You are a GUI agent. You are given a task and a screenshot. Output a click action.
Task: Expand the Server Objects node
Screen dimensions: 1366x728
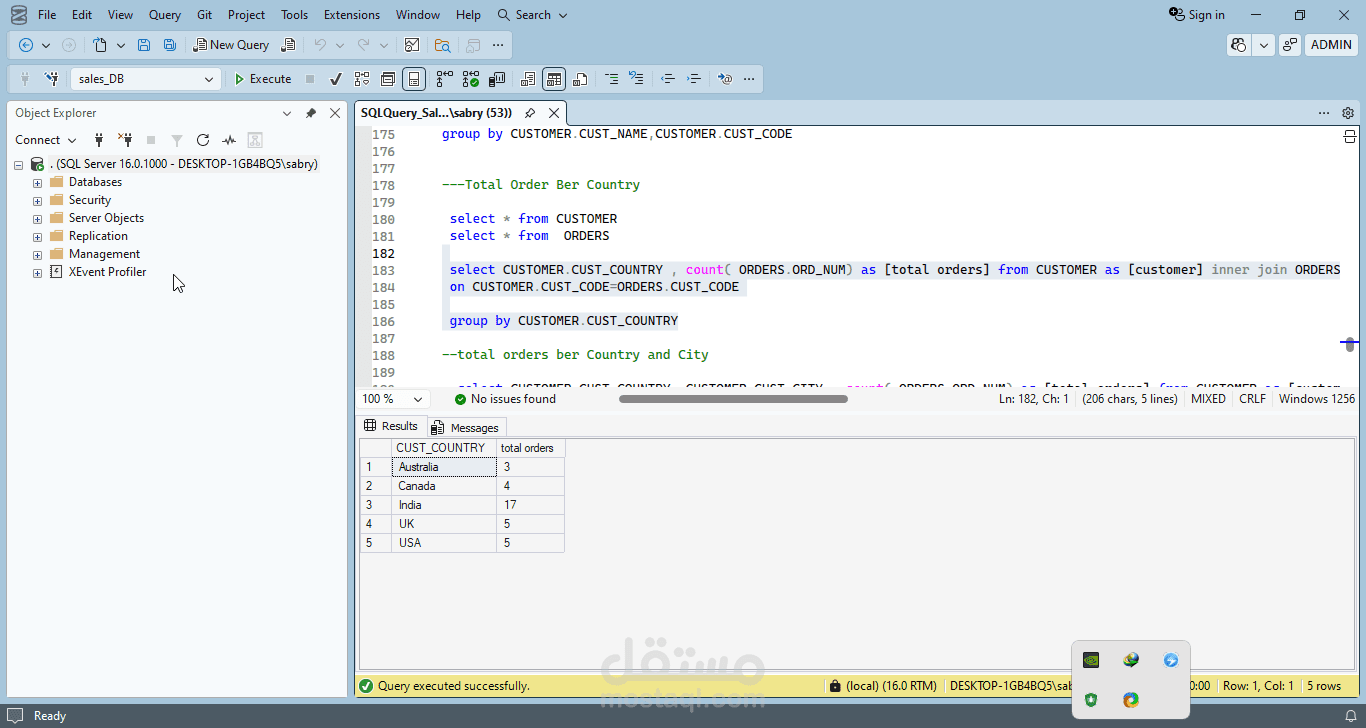38,219
